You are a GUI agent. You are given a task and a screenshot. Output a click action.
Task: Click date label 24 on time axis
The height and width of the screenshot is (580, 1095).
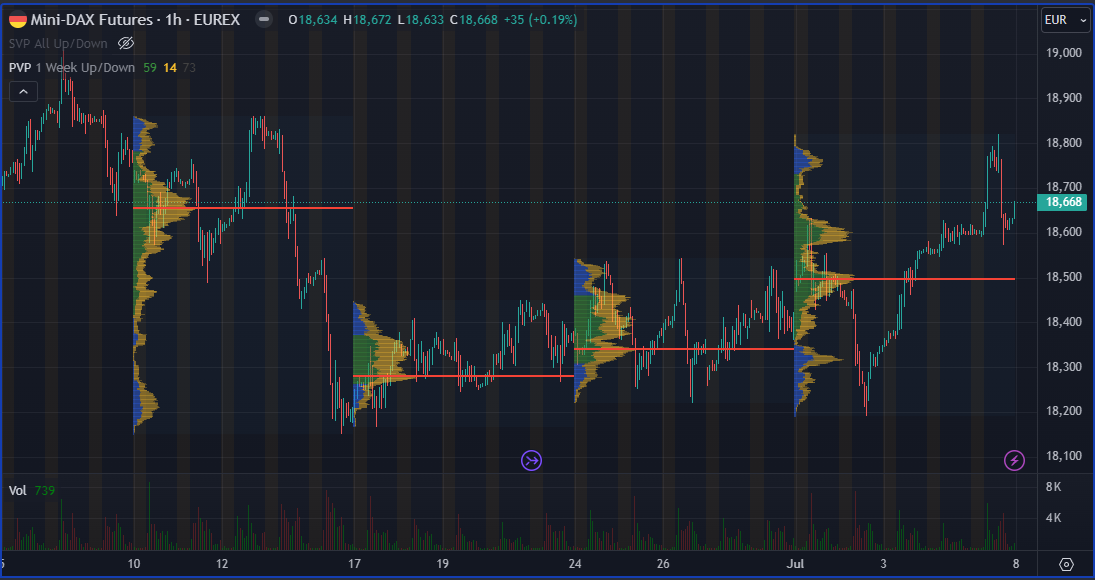pyautogui.click(x=575, y=563)
